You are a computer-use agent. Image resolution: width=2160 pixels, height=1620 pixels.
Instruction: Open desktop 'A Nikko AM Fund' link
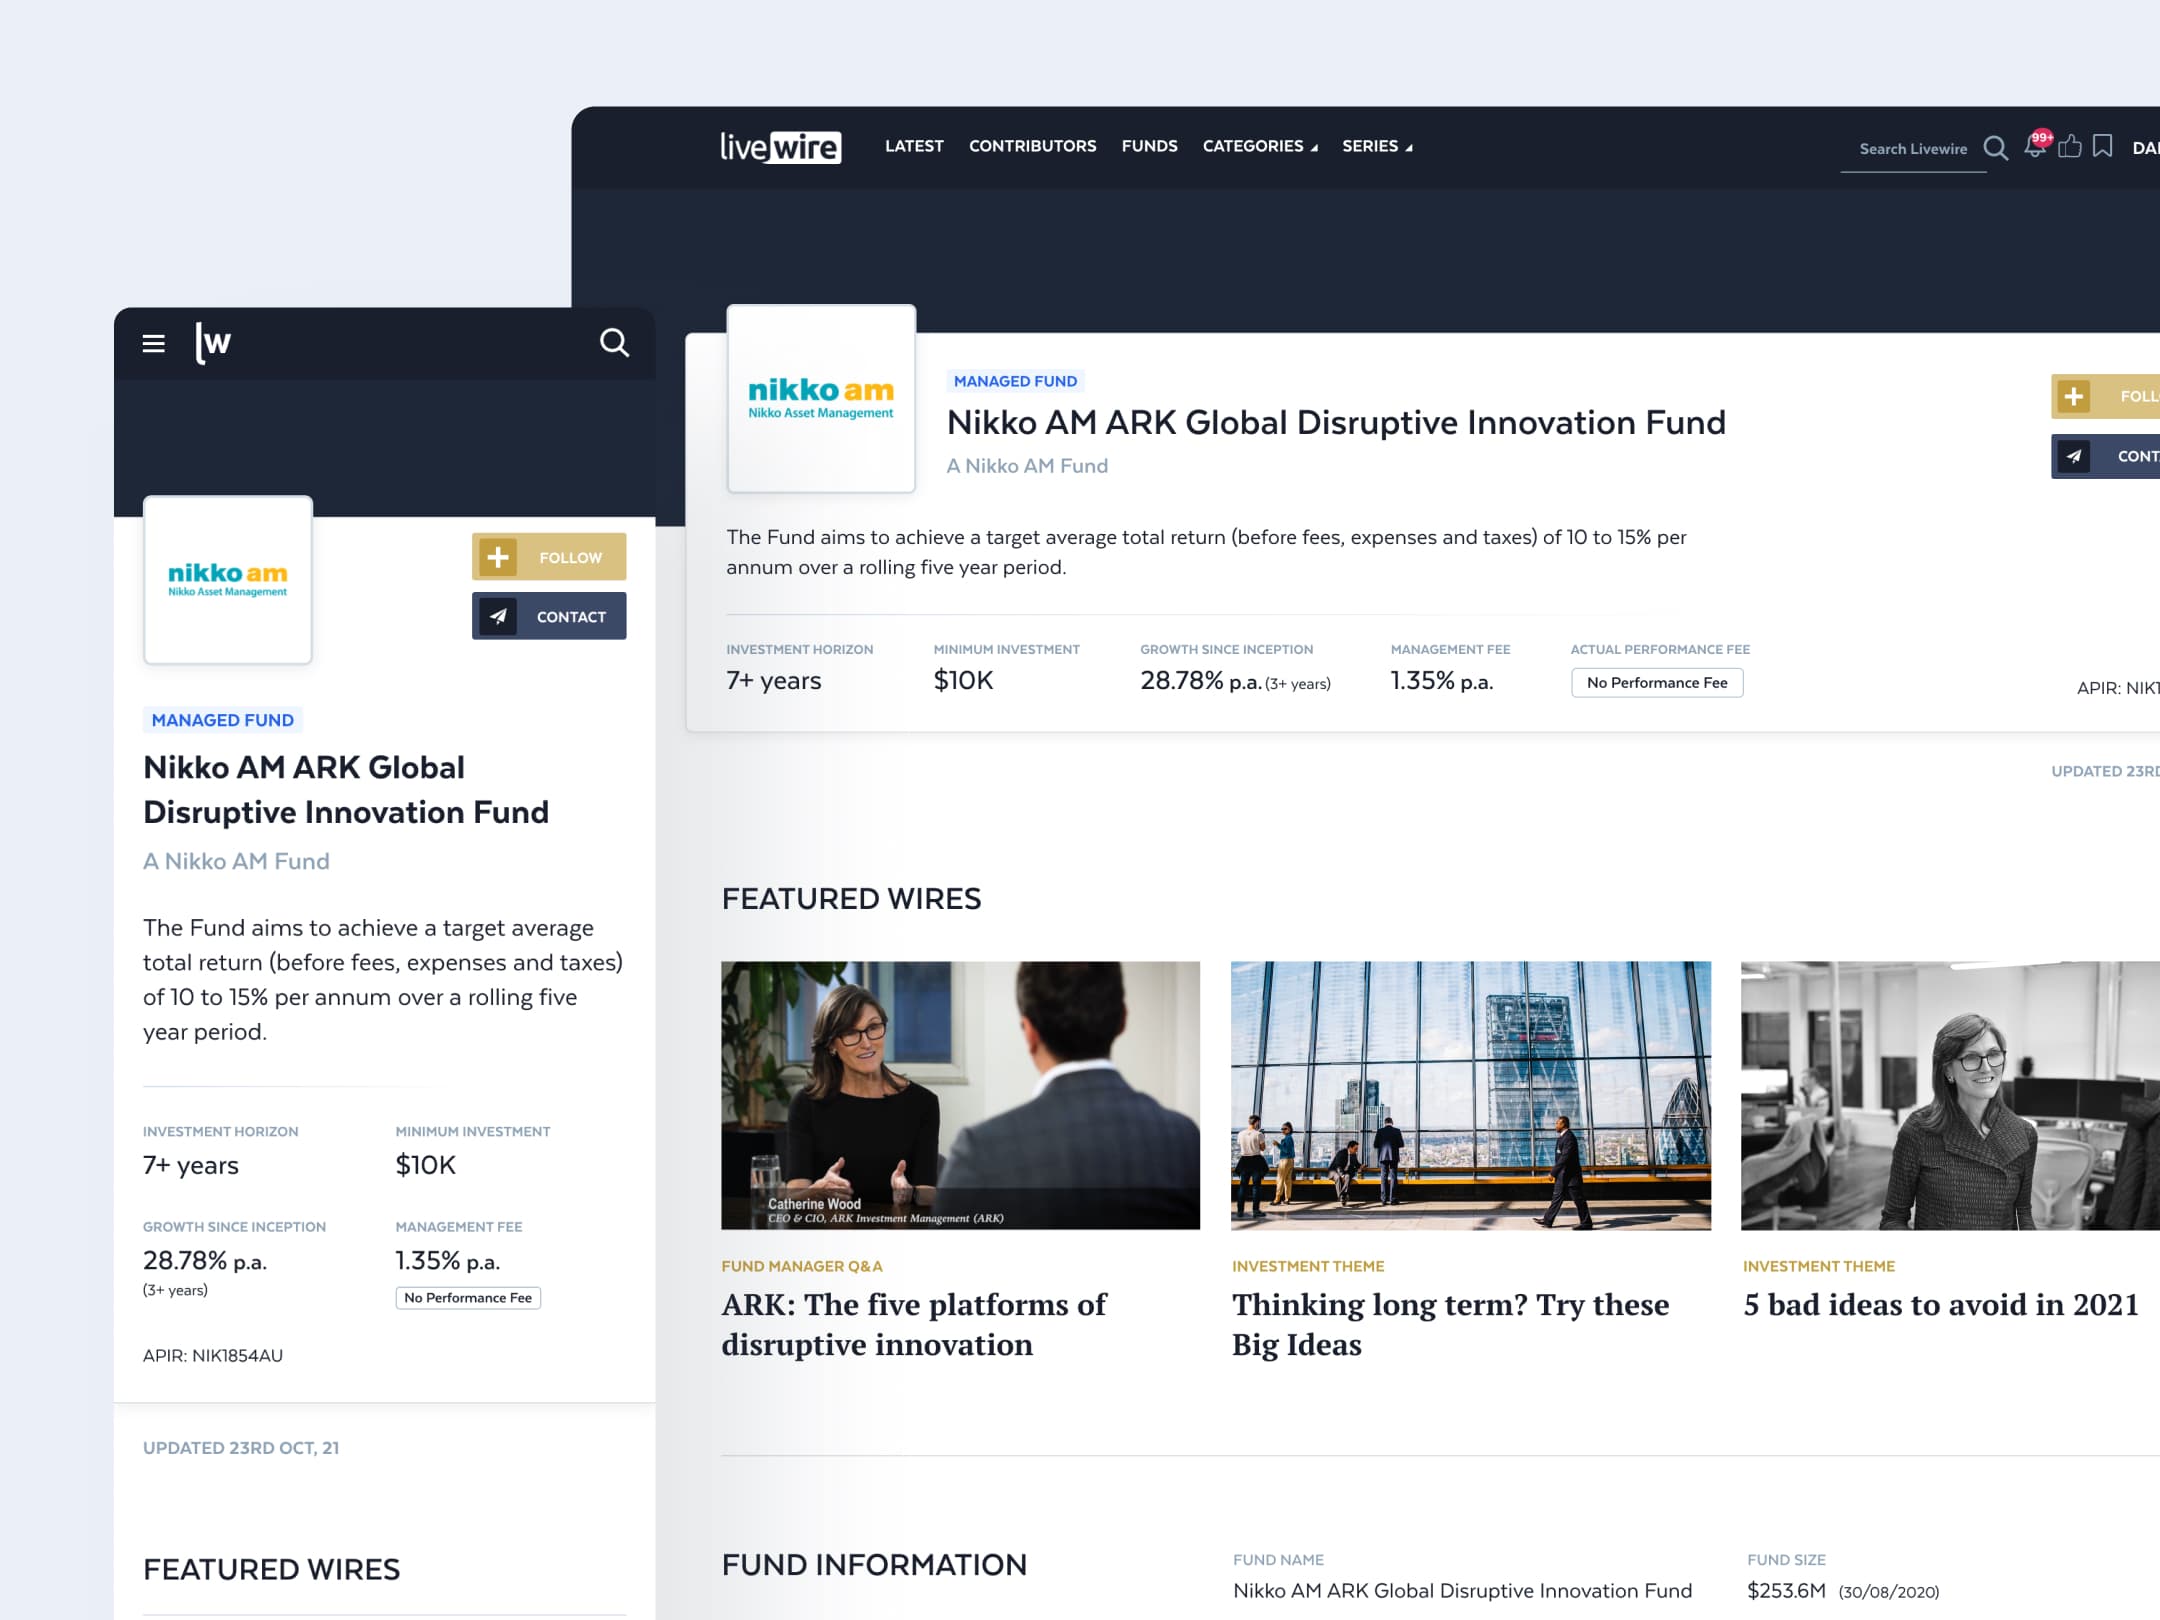point(1027,466)
